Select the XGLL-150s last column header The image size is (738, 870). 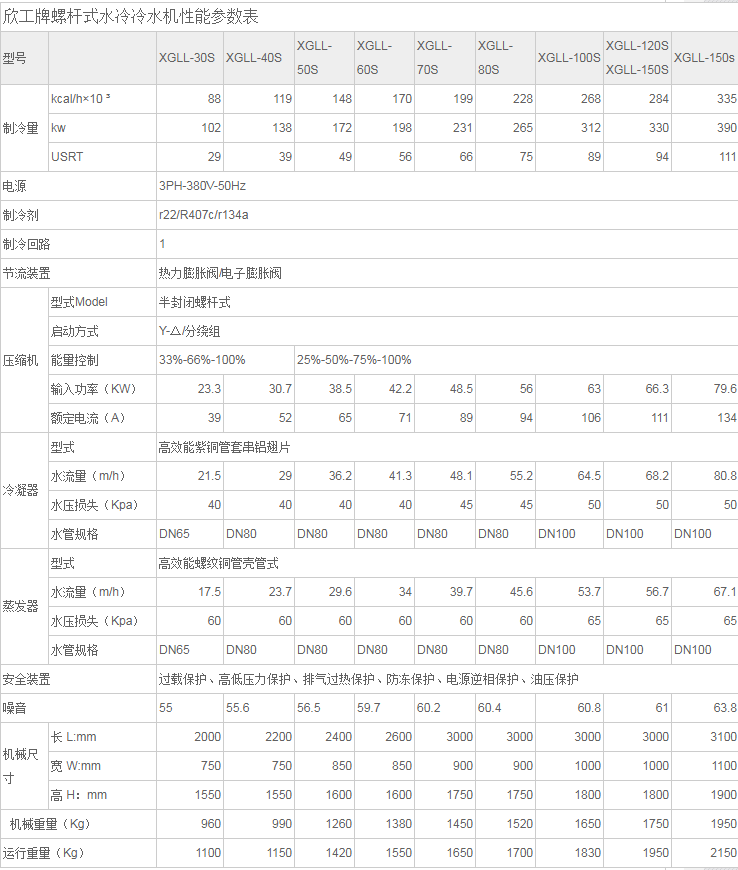pos(704,58)
